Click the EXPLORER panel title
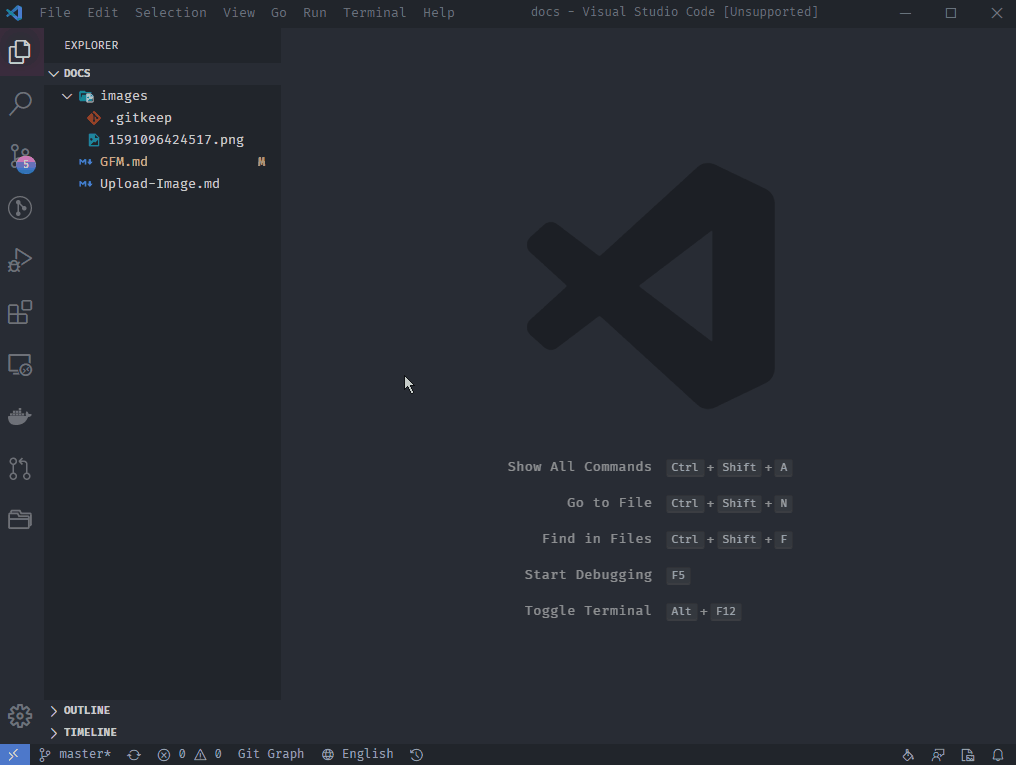1016x765 pixels. [91, 45]
